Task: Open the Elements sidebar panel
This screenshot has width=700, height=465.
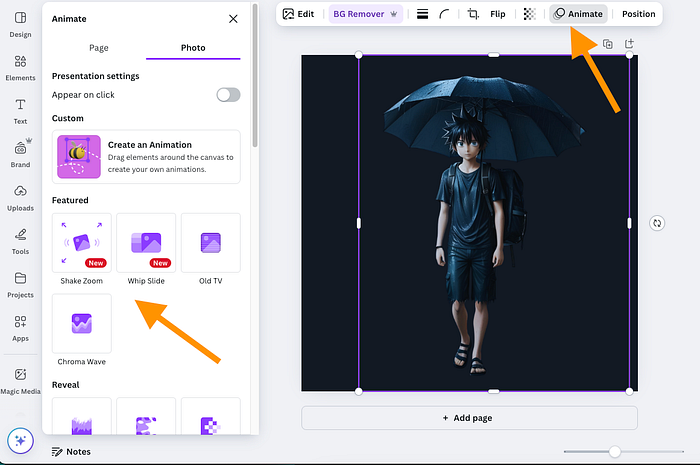Action: coord(20,68)
